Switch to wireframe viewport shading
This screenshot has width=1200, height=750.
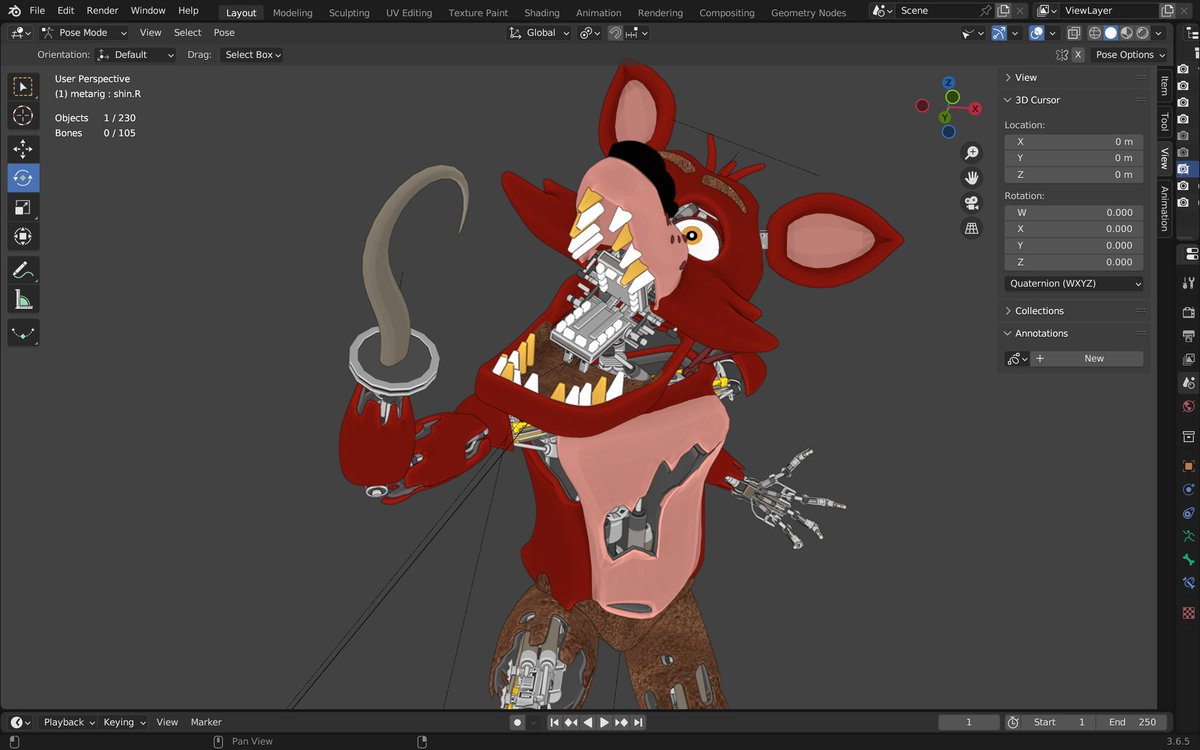coord(1093,33)
